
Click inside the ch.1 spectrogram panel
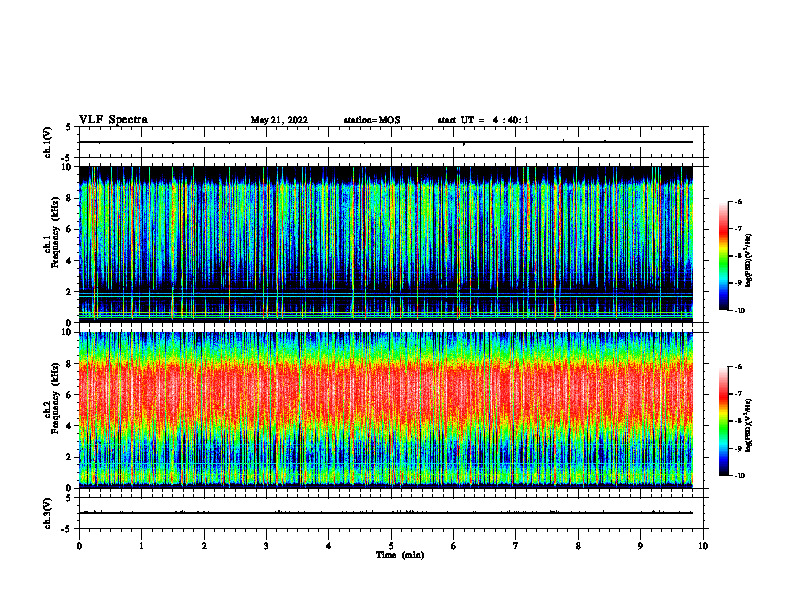(386, 244)
